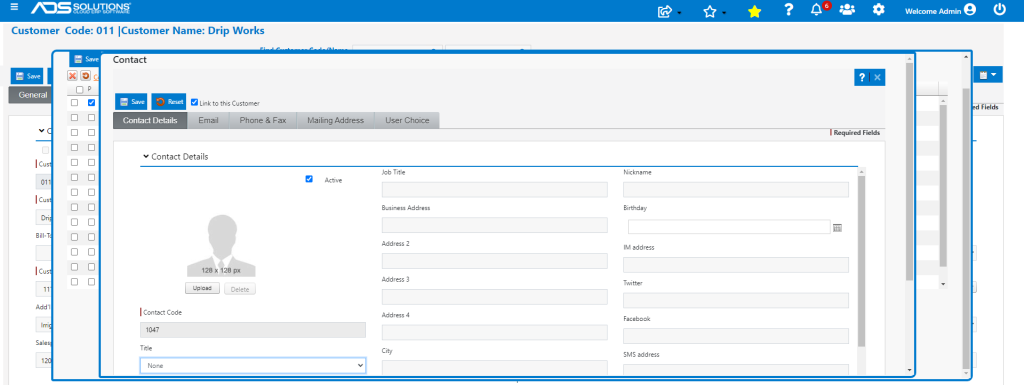Click the contact photo placeholder silhouette
Viewport: 1024px width, 385px height.
coord(221,245)
